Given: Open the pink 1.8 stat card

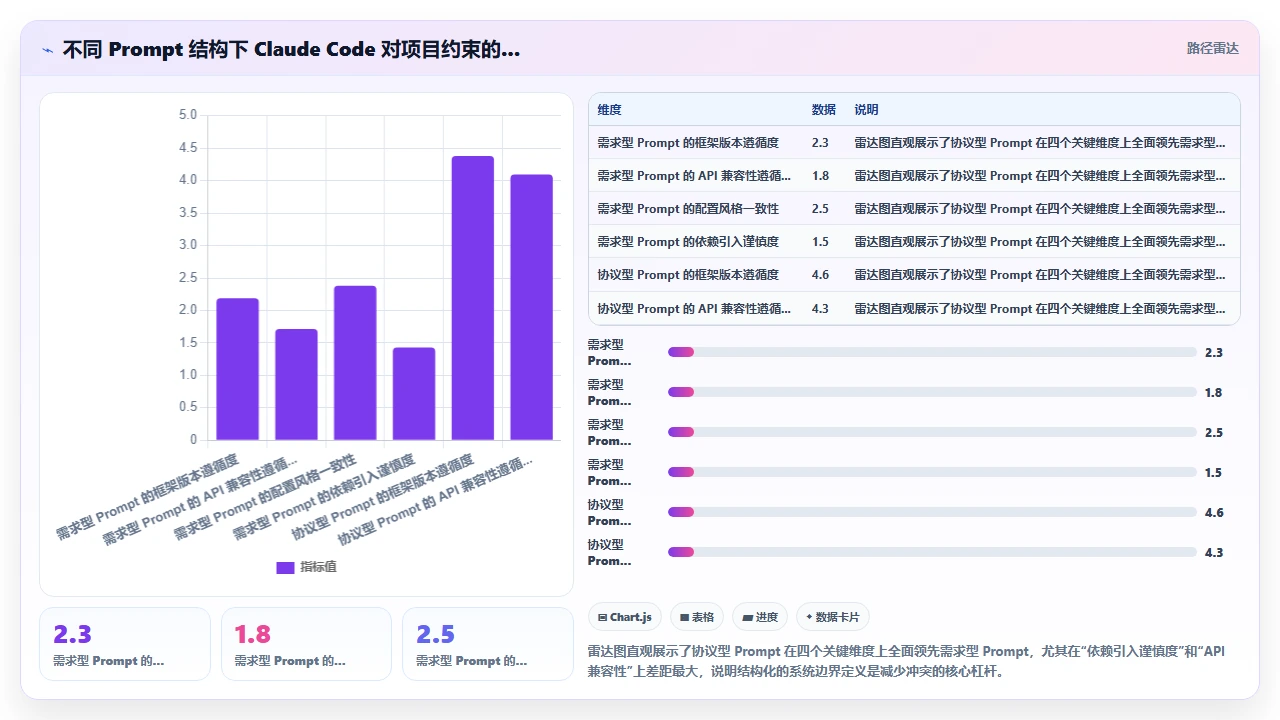Looking at the screenshot, I should coord(306,644).
